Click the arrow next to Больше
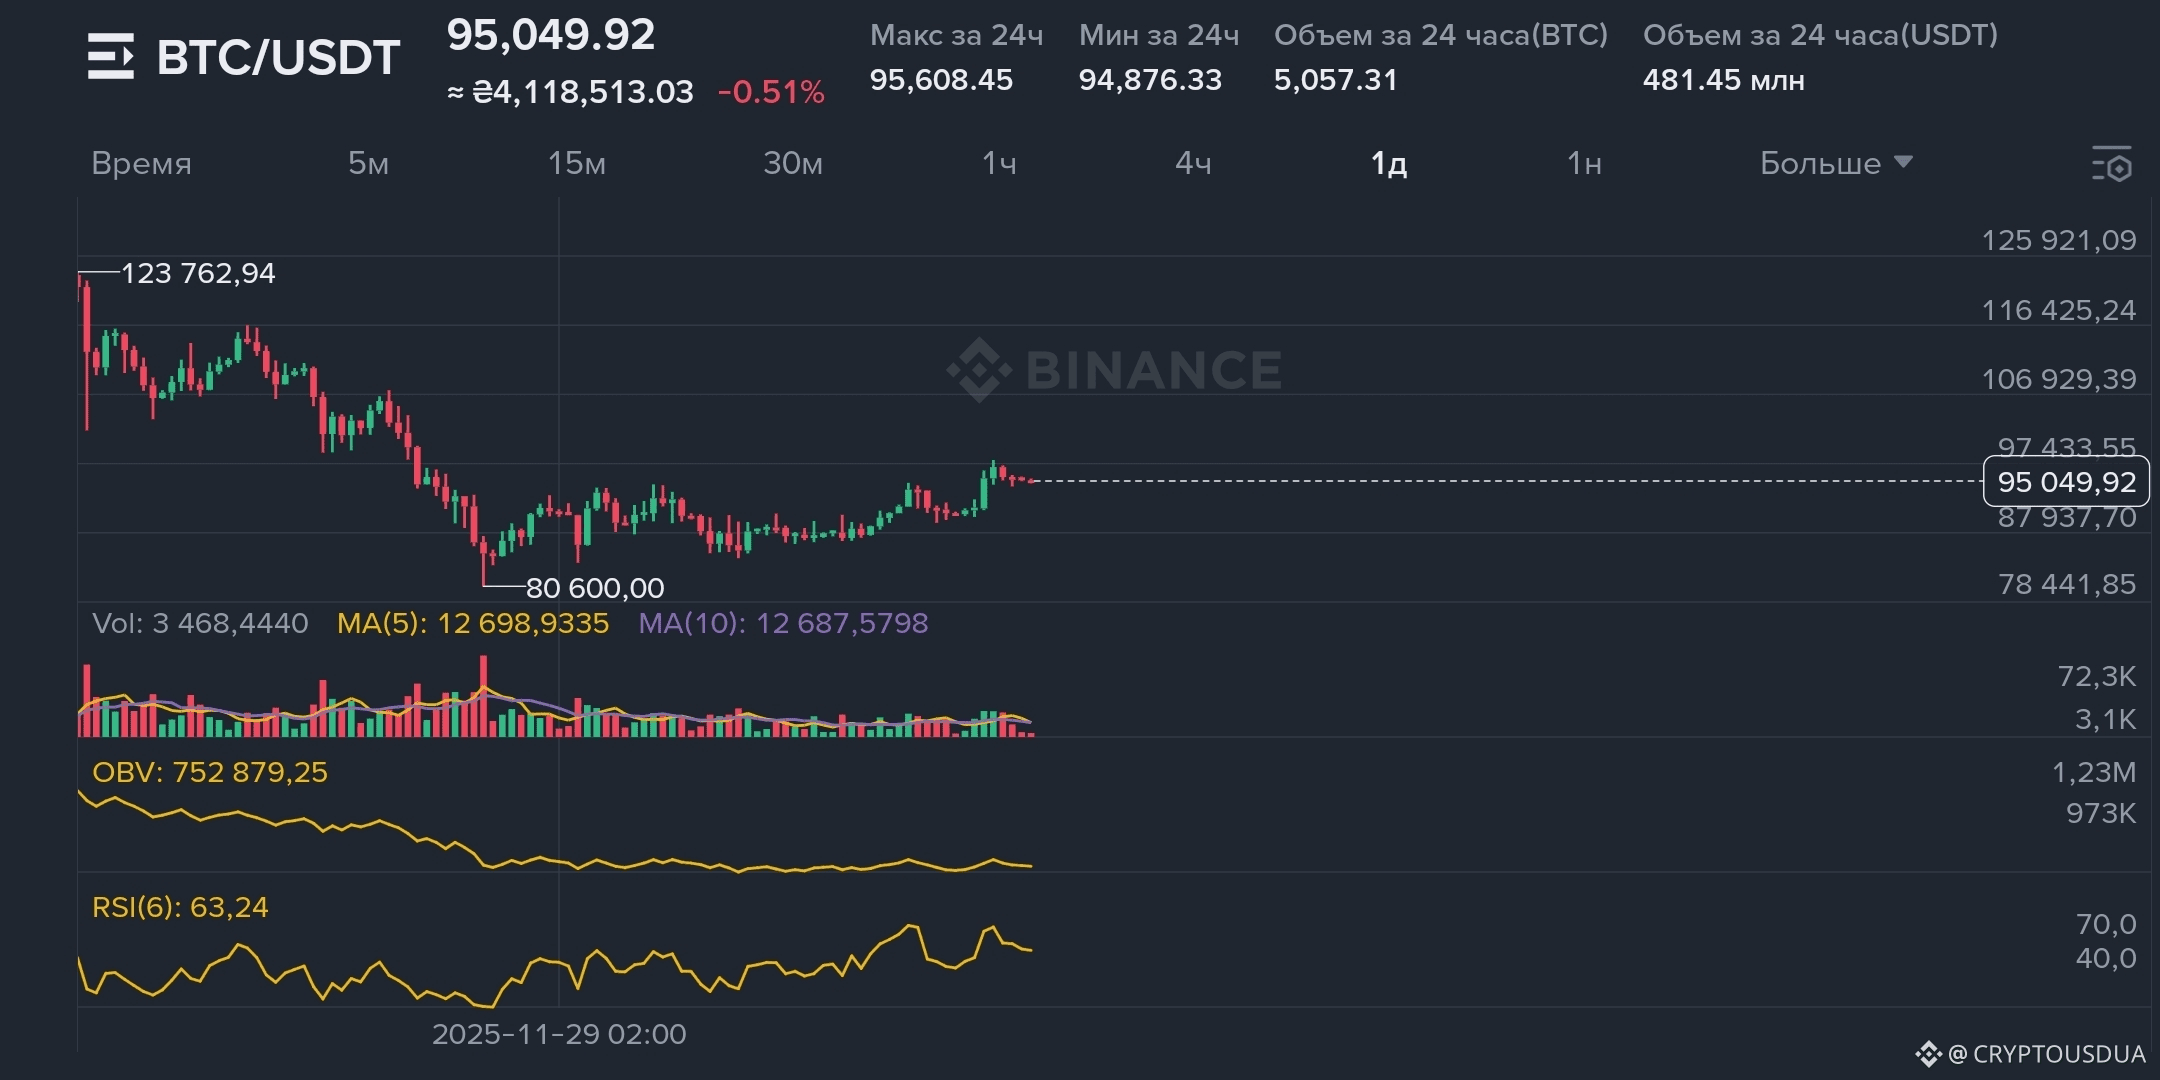The image size is (2160, 1080). point(1904,162)
